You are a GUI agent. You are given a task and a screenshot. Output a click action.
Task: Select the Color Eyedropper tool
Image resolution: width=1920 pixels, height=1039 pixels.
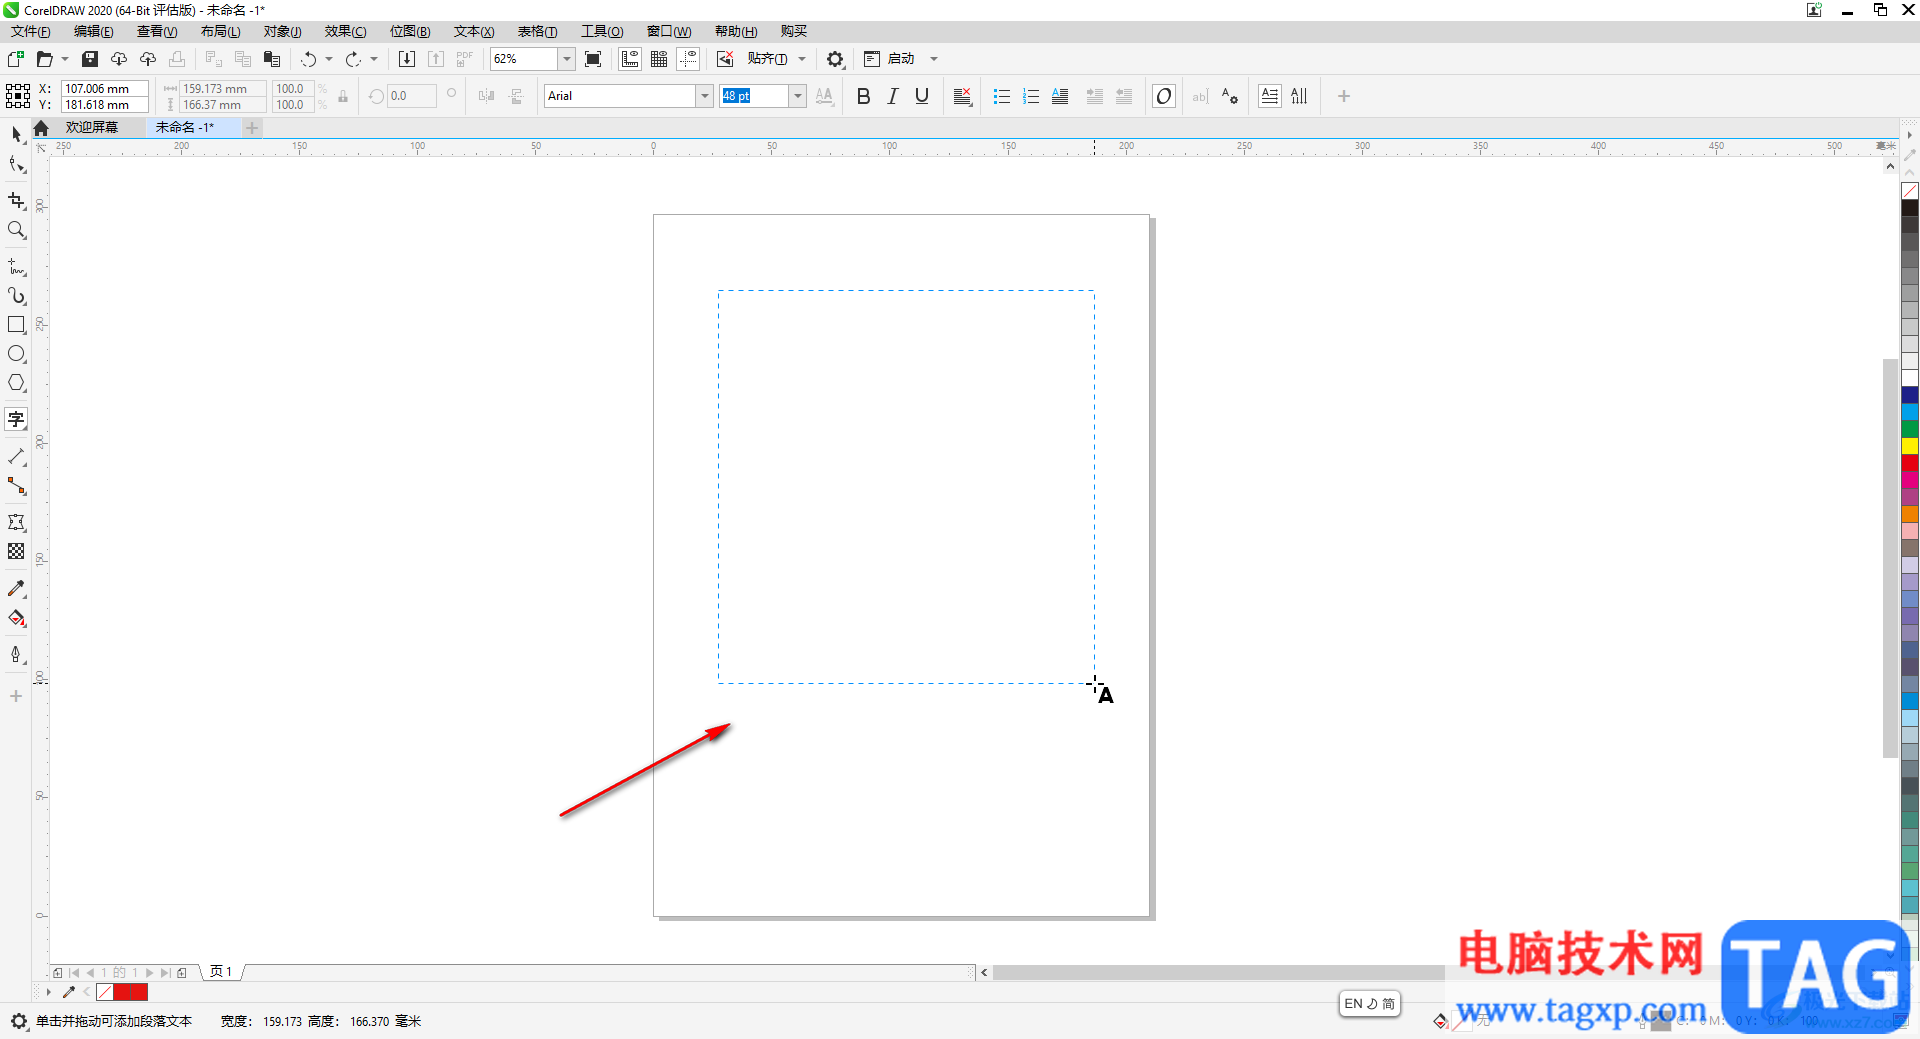[x=16, y=589]
